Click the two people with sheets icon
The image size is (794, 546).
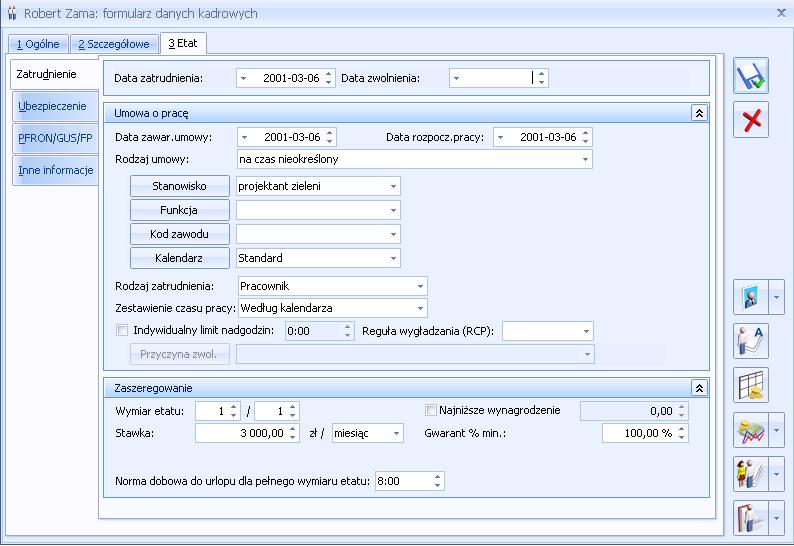pyautogui.click(x=751, y=474)
